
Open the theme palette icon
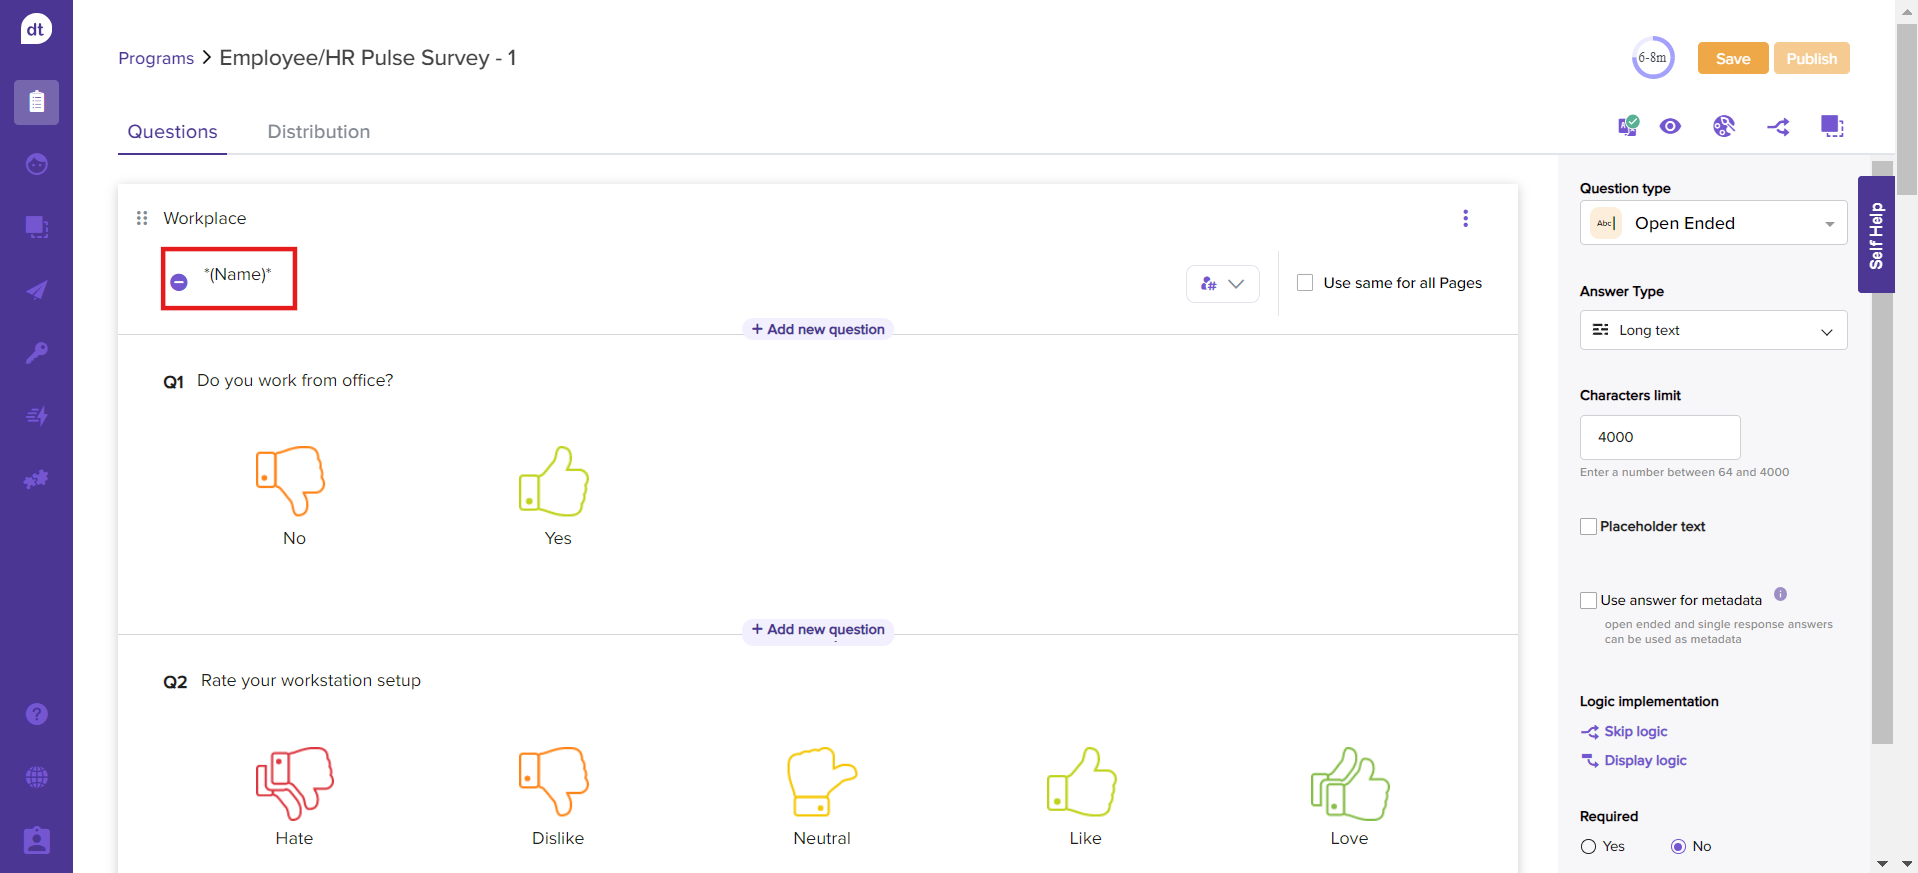(x=1723, y=126)
